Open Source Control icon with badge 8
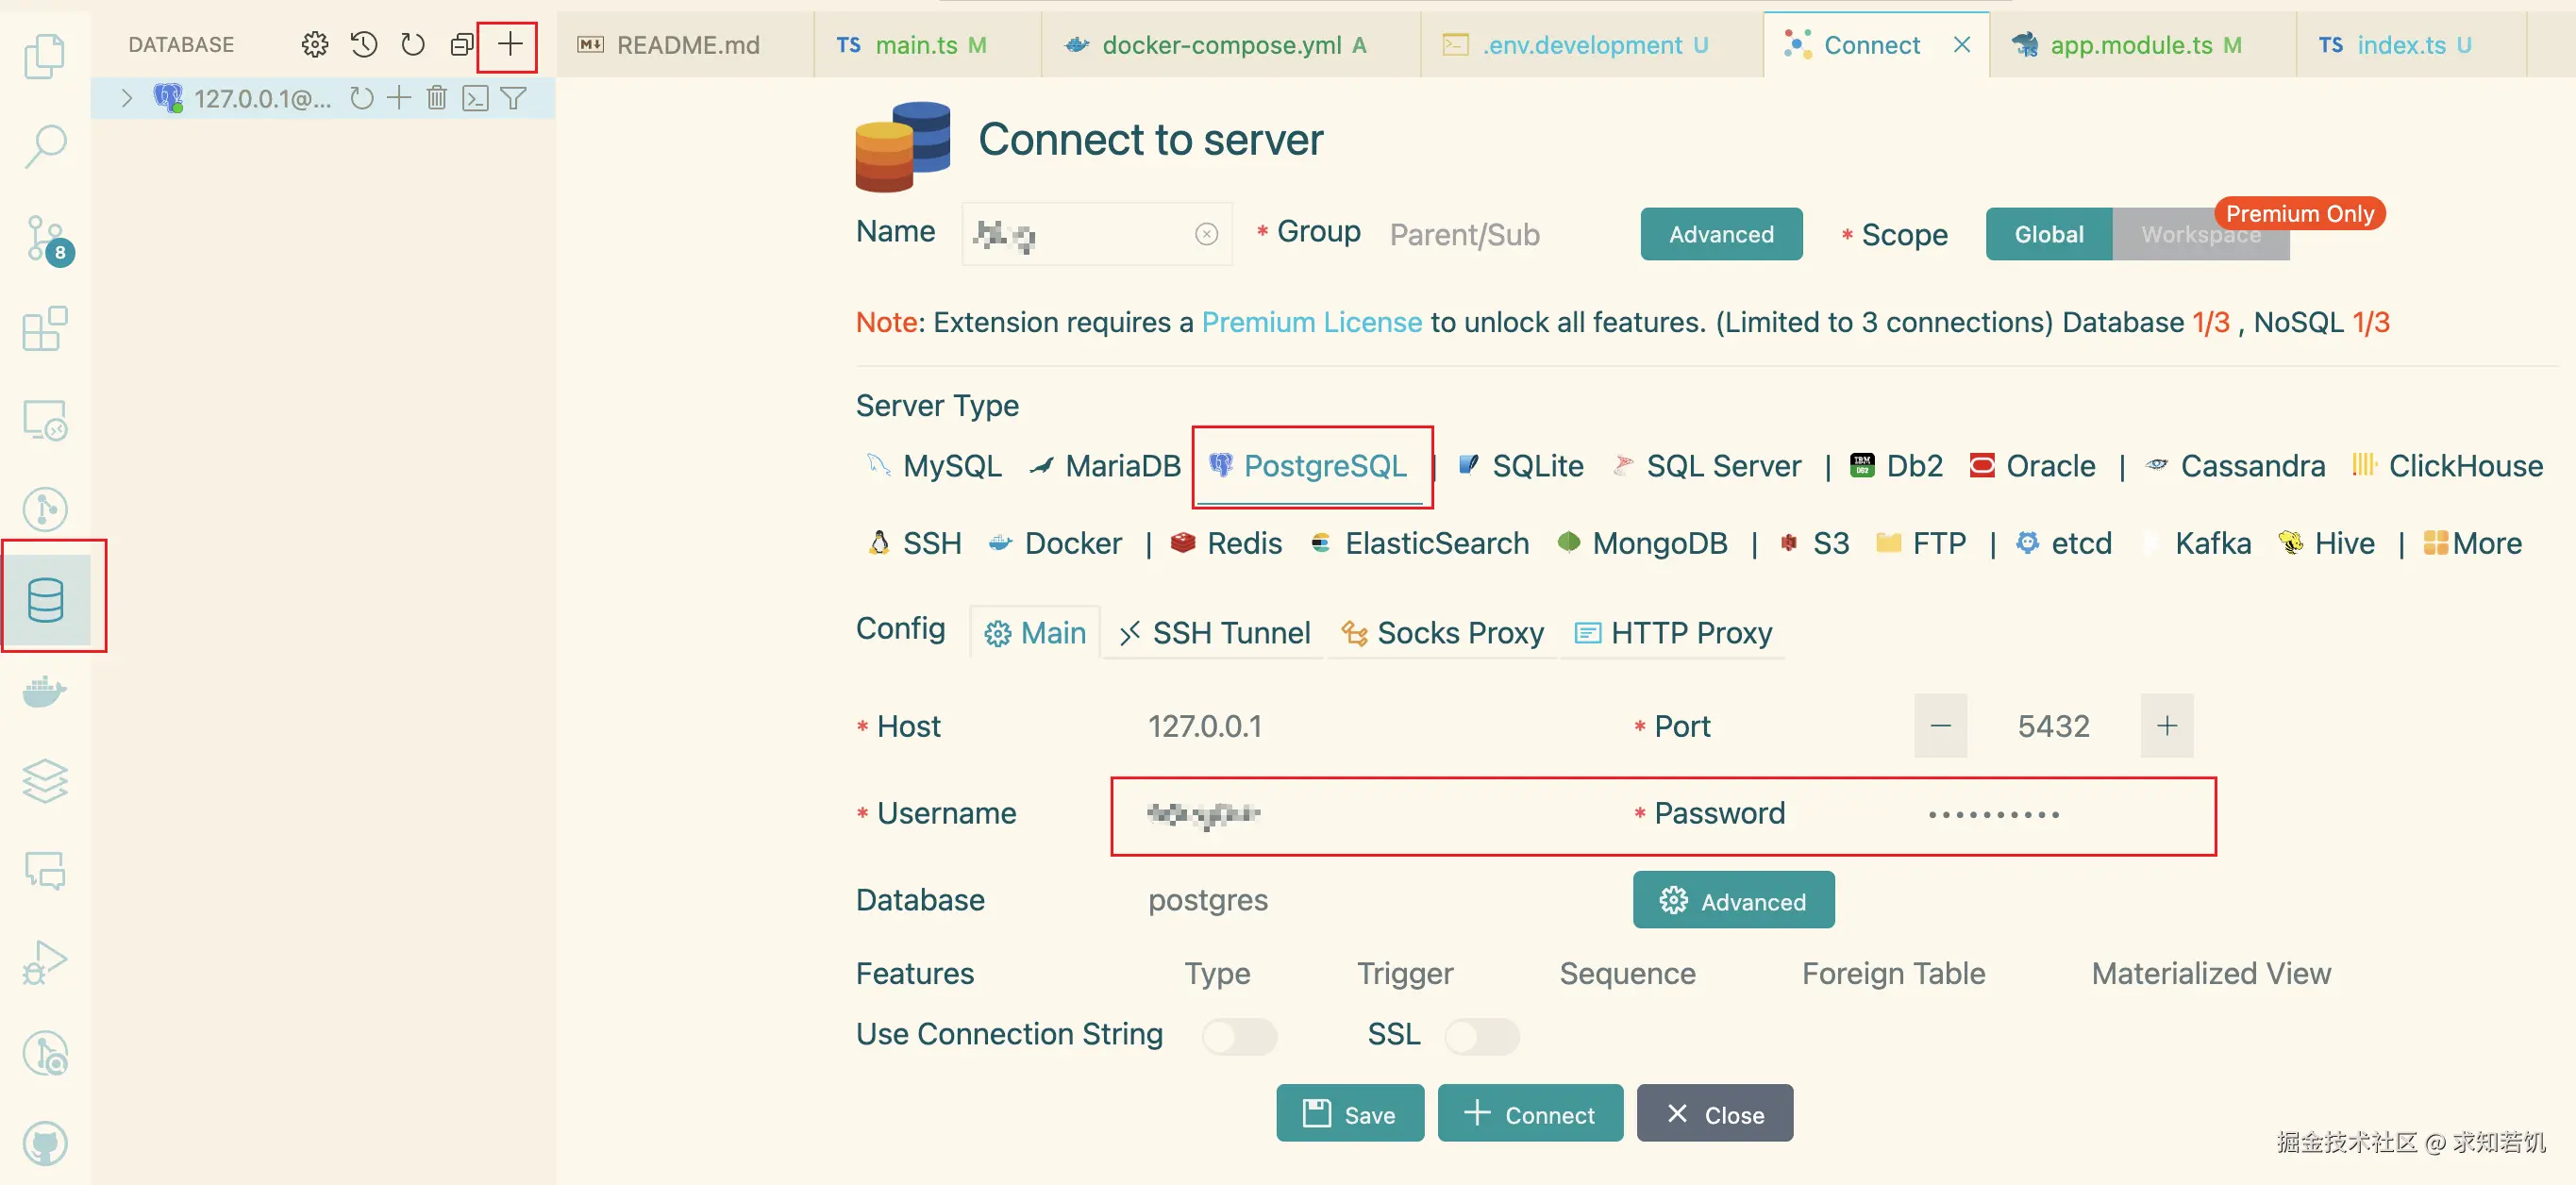 coord(45,237)
